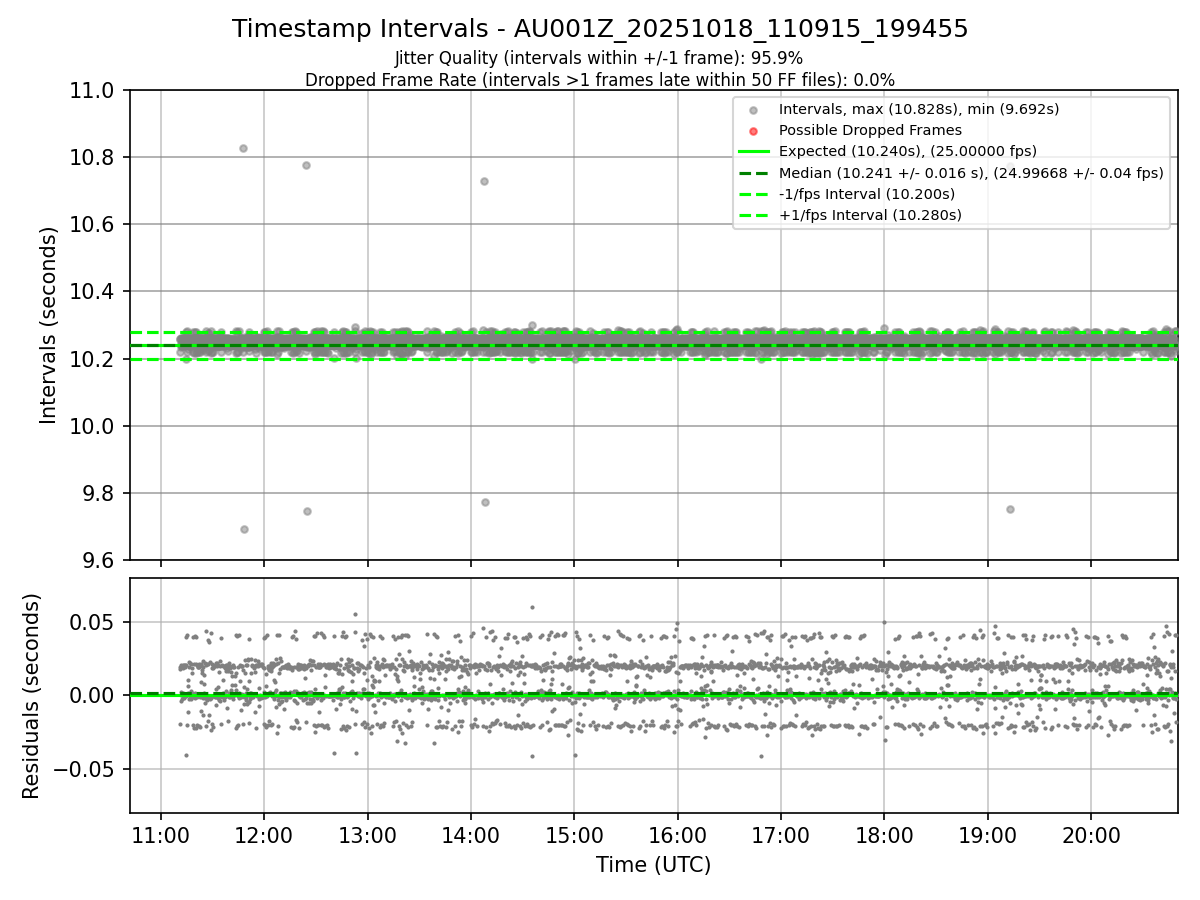Click the red Possible Dropped Frames legend marker
This screenshot has width=1200, height=900.
[754, 130]
